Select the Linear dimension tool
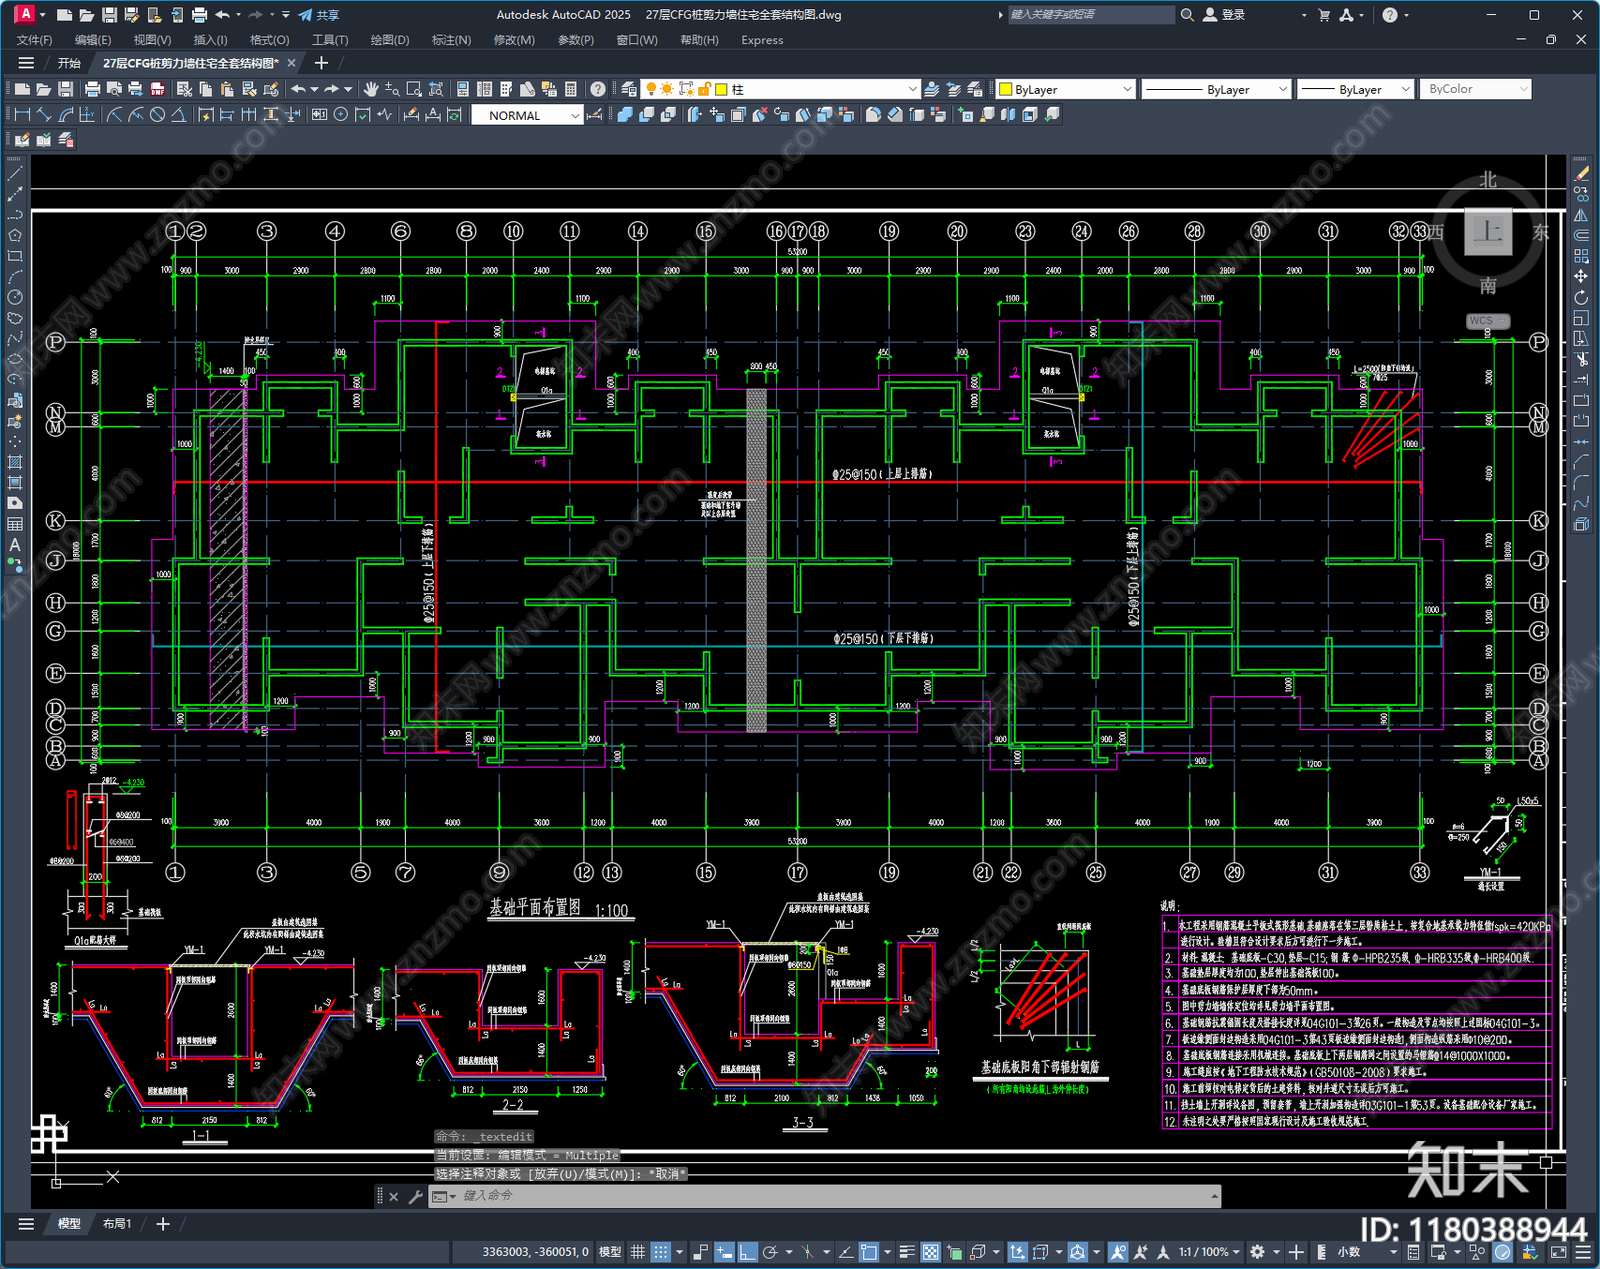Screen dimensions: 1600x1269 (x=22, y=115)
